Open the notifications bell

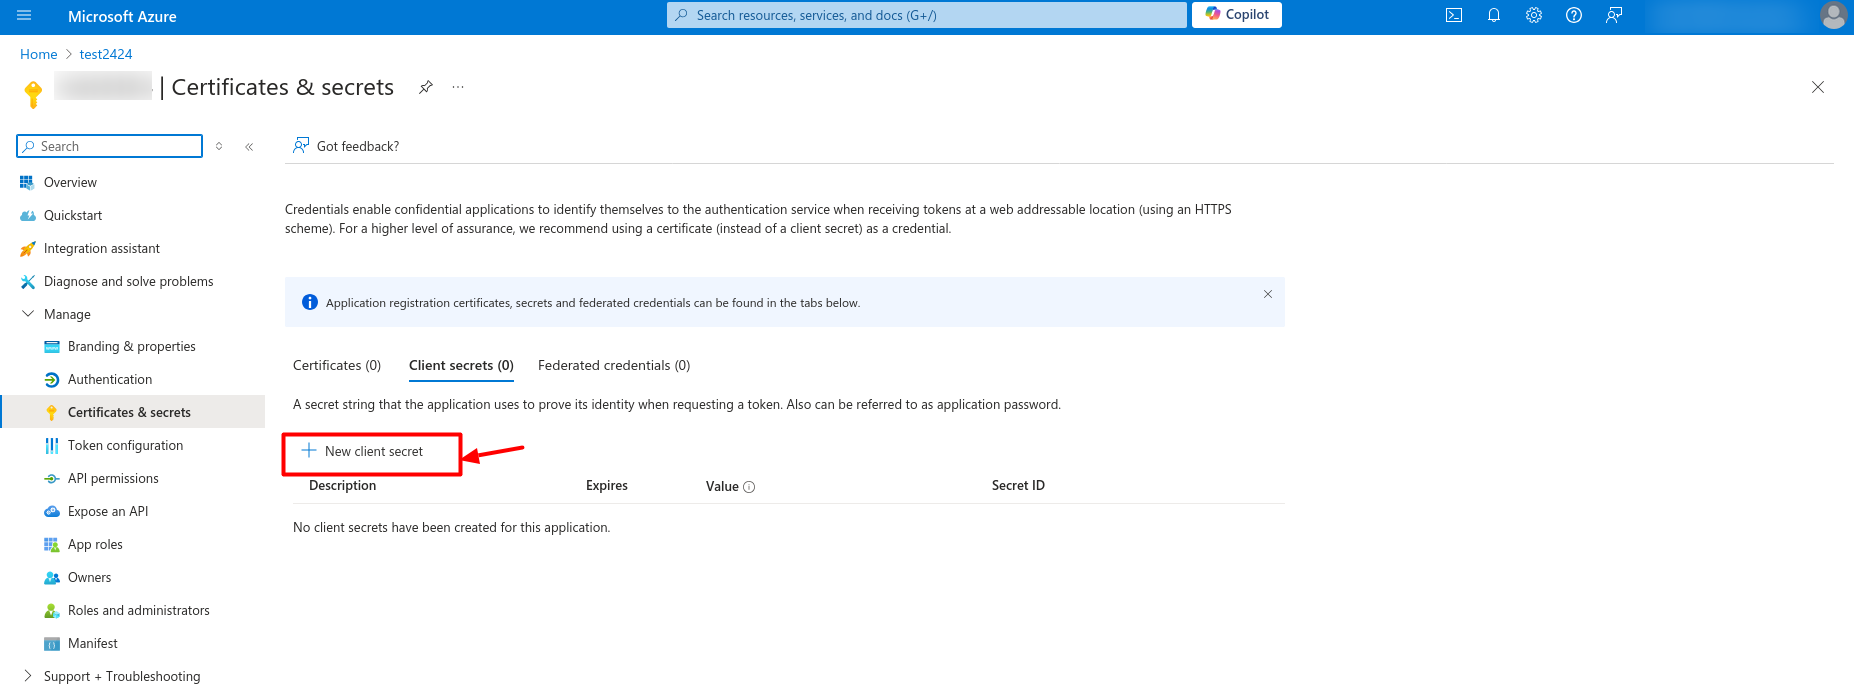click(x=1494, y=16)
